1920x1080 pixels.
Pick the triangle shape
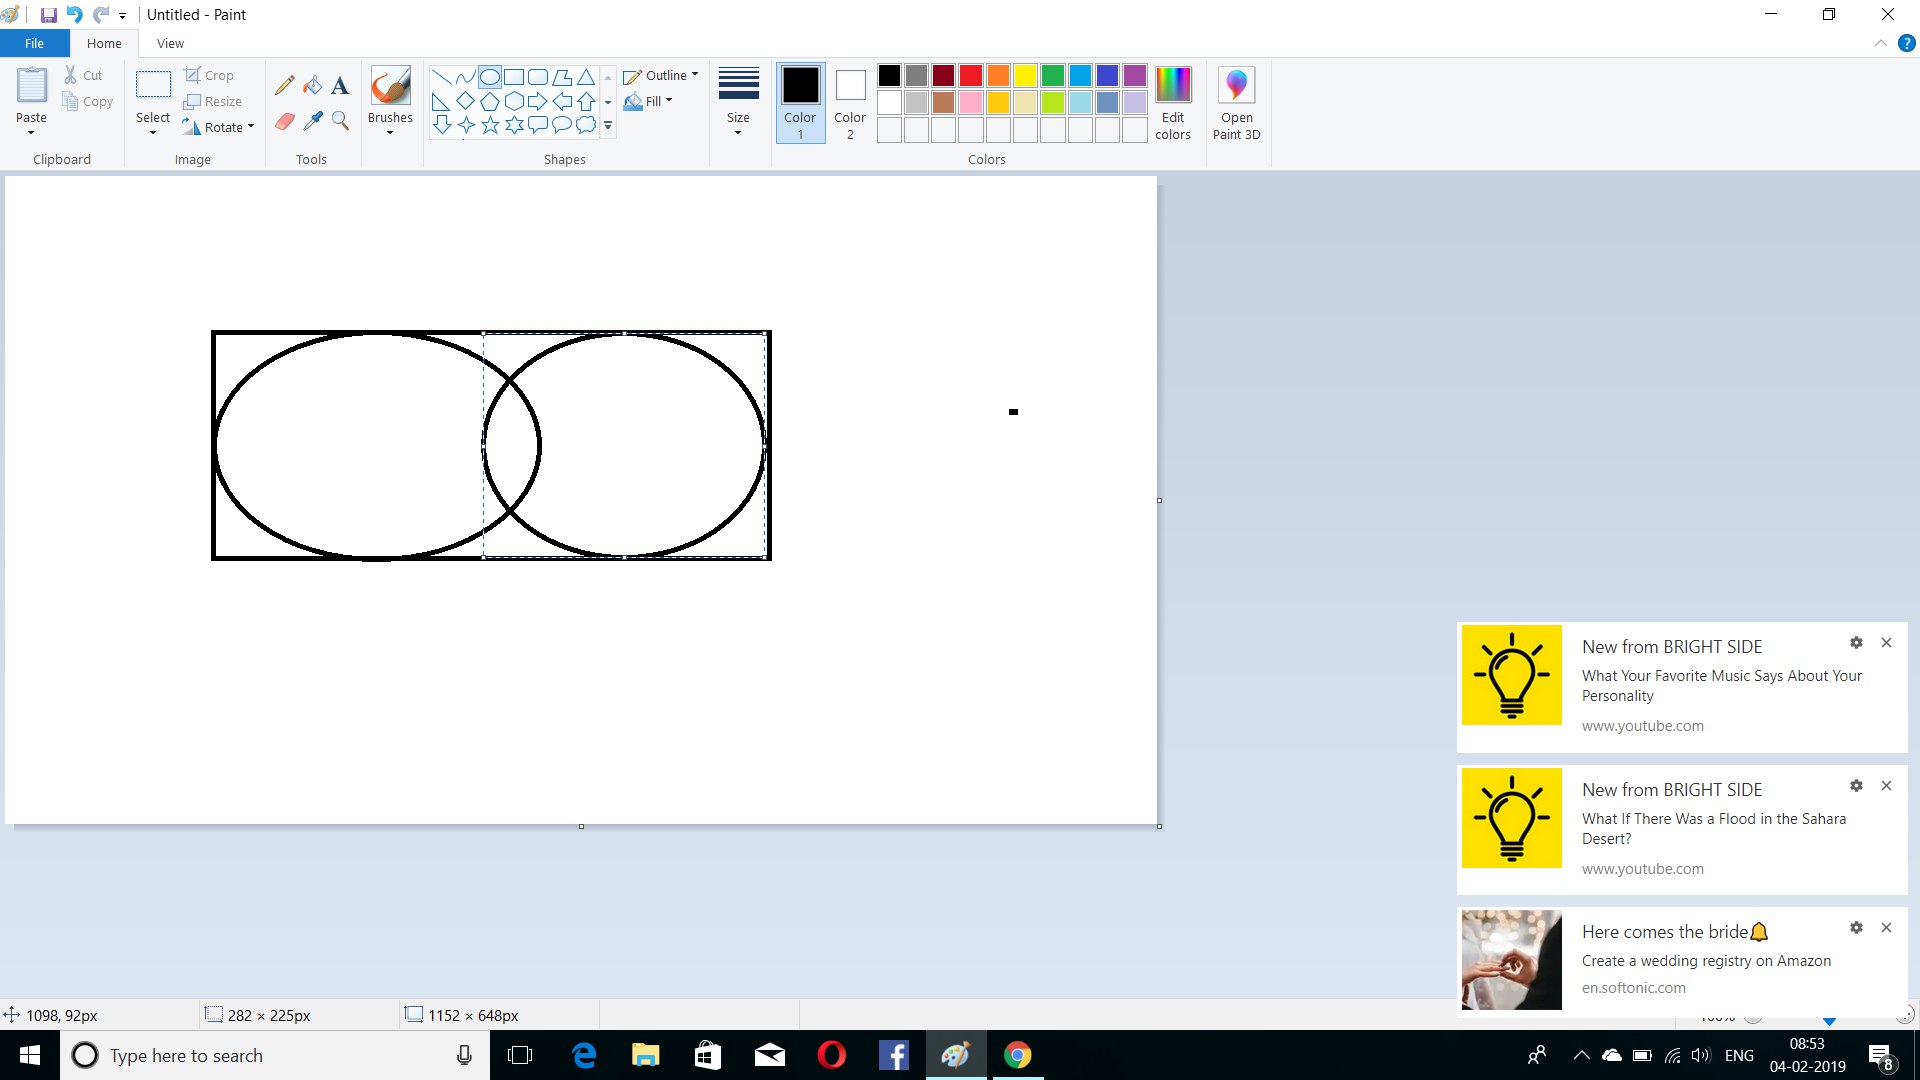click(586, 77)
